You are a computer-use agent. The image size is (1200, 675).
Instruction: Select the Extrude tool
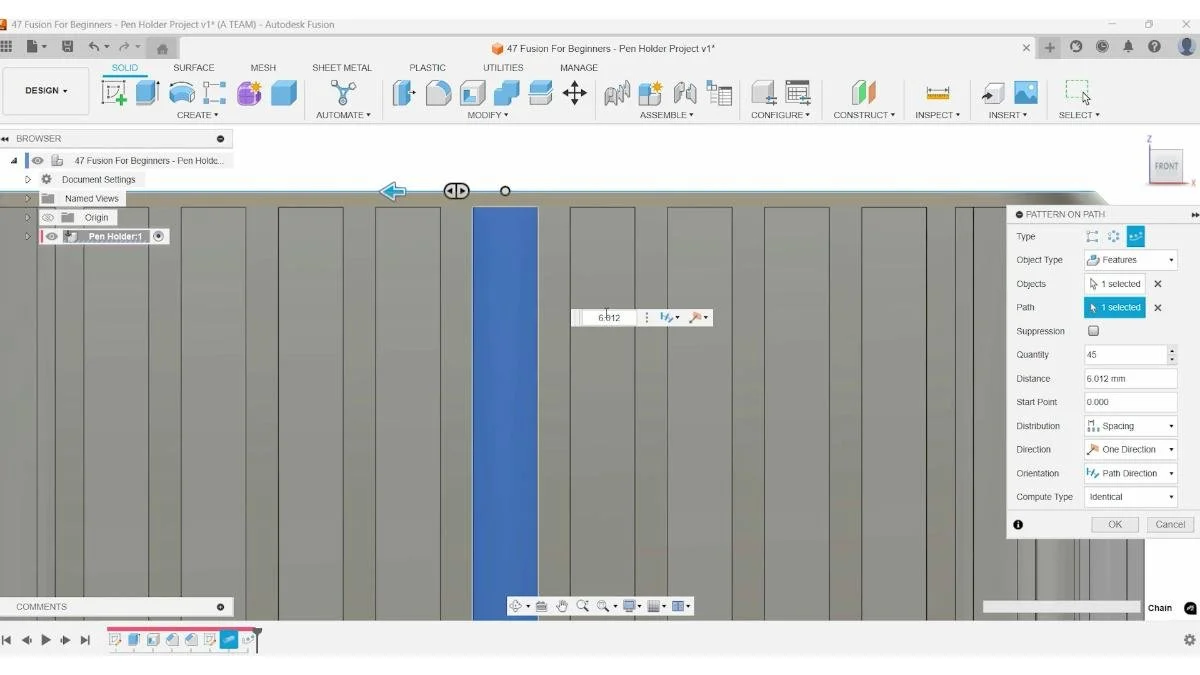click(x=148, y=93)
